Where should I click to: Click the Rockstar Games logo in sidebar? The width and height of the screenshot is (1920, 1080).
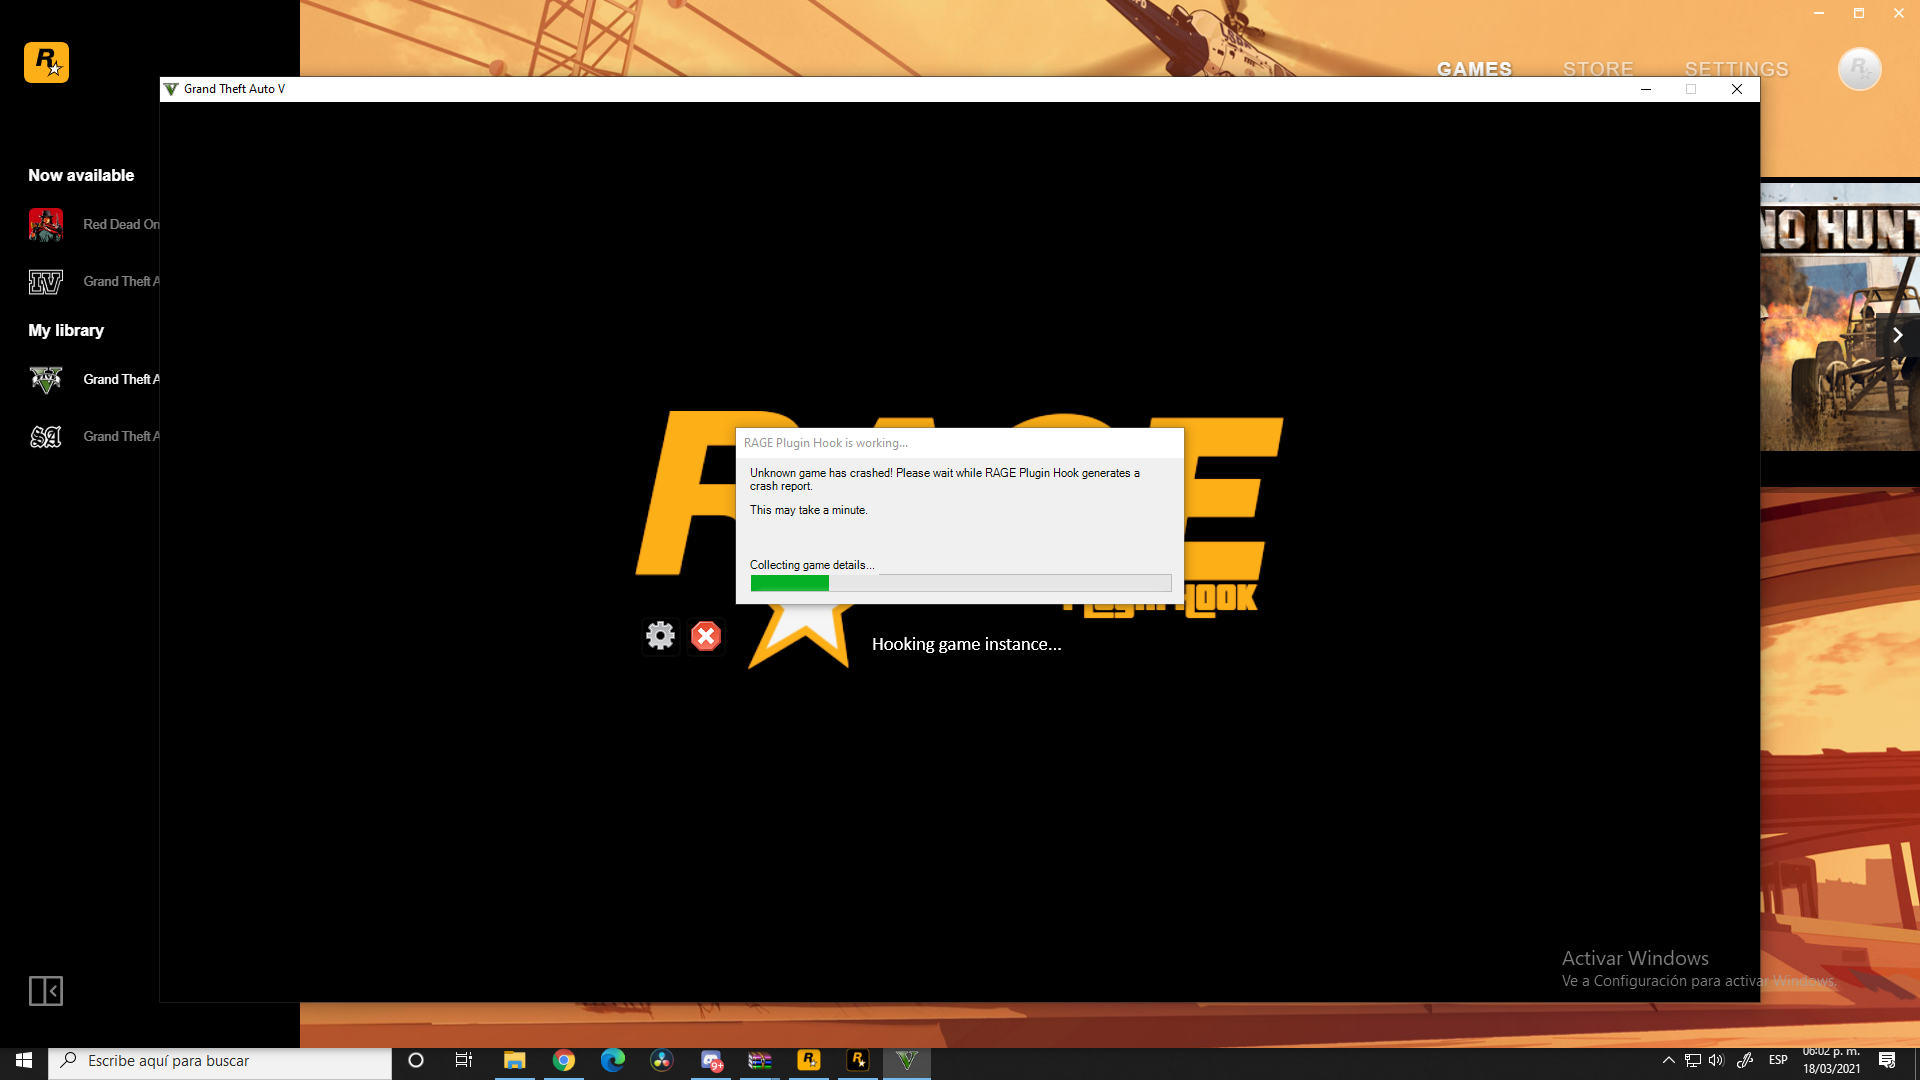46,62
